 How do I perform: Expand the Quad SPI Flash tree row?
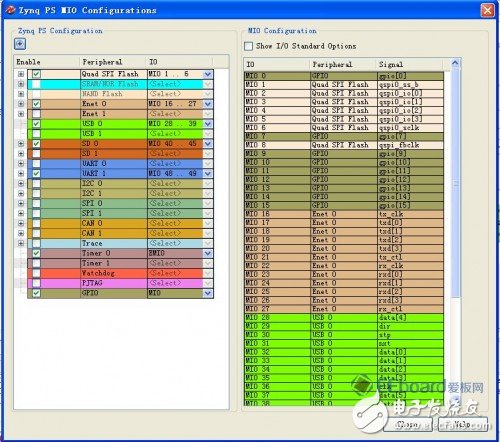(x=21, y=74)
